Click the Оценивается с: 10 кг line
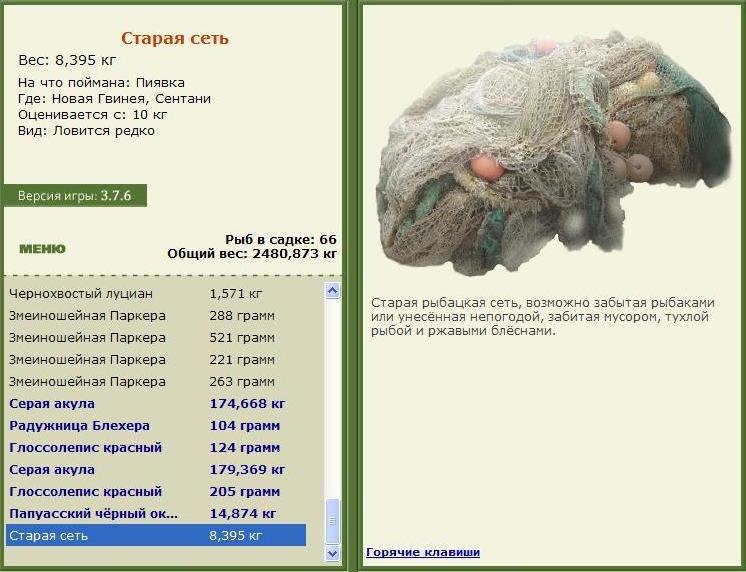This screenshot has width=746, height=572. click(93, 115)
